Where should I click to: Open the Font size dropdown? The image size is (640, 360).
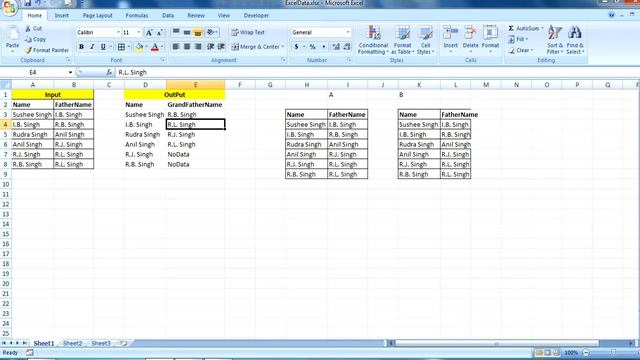139,32
